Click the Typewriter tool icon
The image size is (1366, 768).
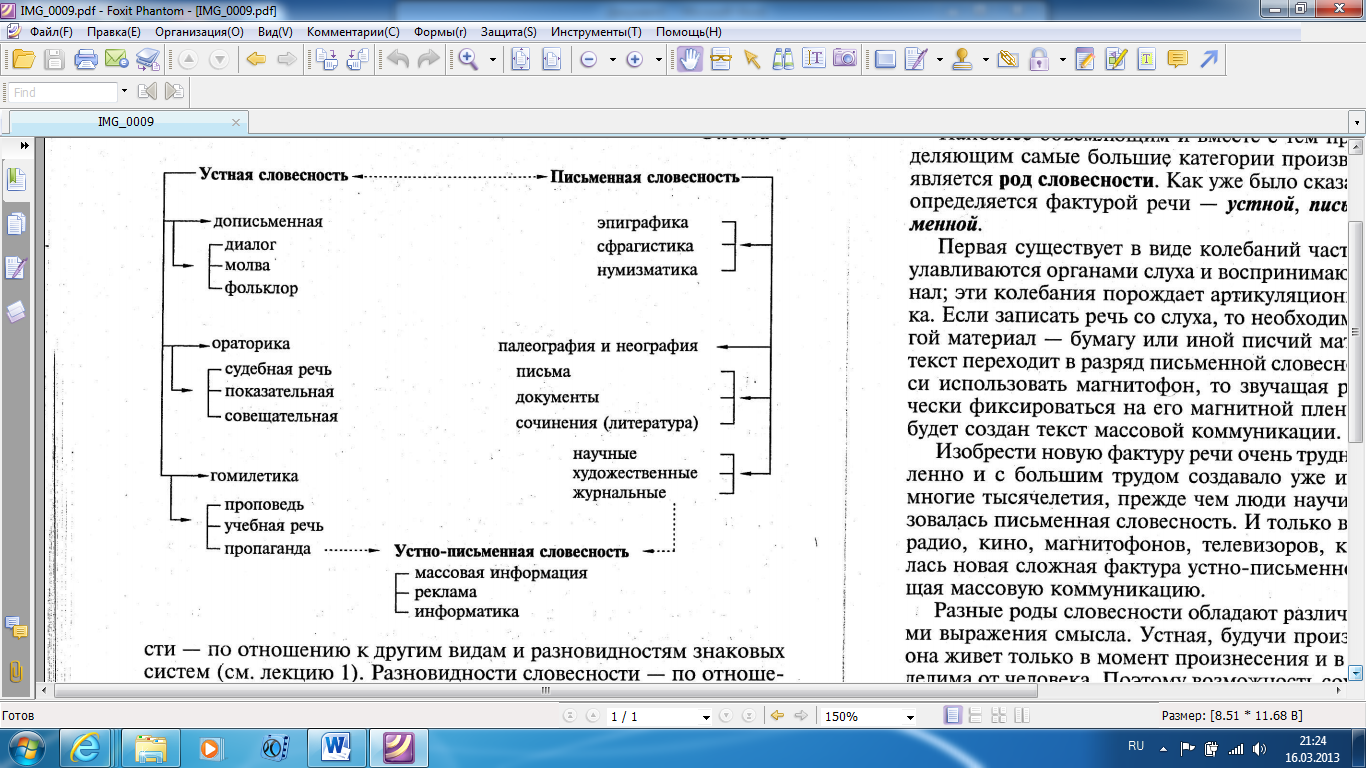coord(1147,59)
